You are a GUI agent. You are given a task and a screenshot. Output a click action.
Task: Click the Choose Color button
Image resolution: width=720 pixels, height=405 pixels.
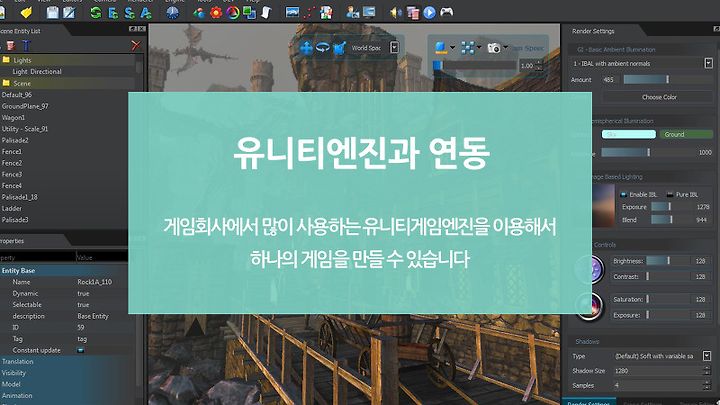[659, 97]
